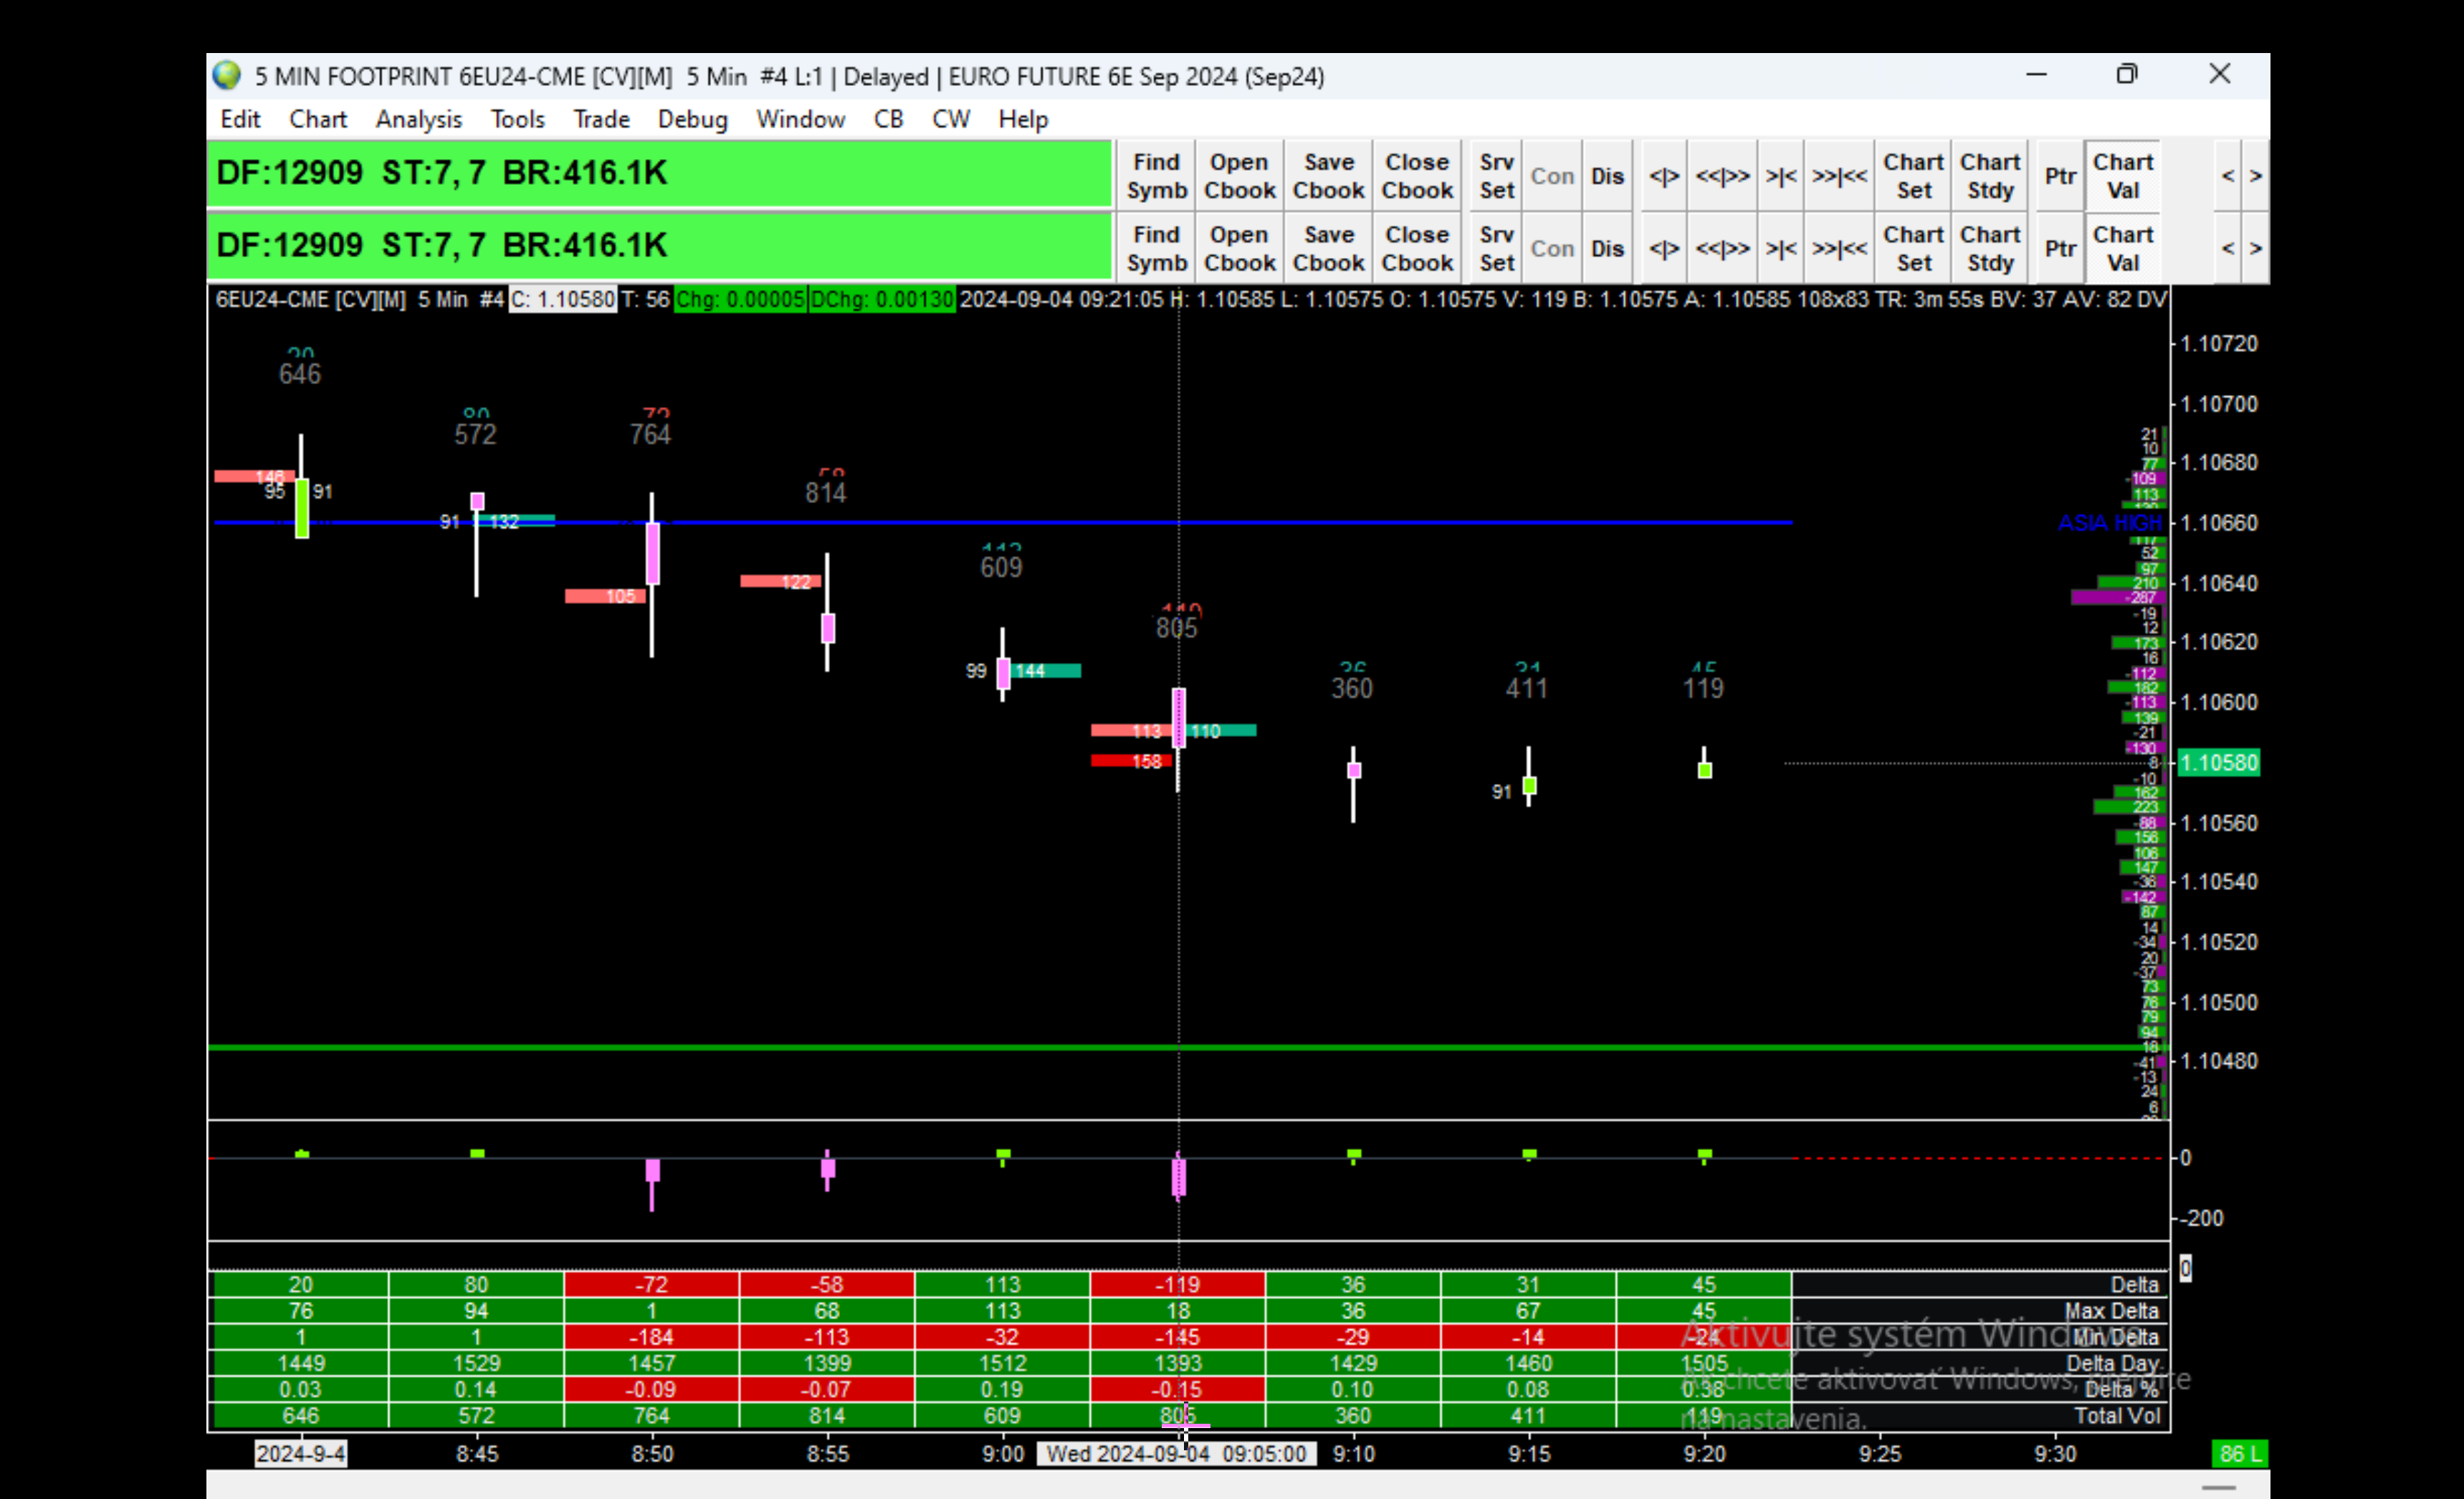
Task: Open the Analysis menu
Action: (x=418, y=120)
